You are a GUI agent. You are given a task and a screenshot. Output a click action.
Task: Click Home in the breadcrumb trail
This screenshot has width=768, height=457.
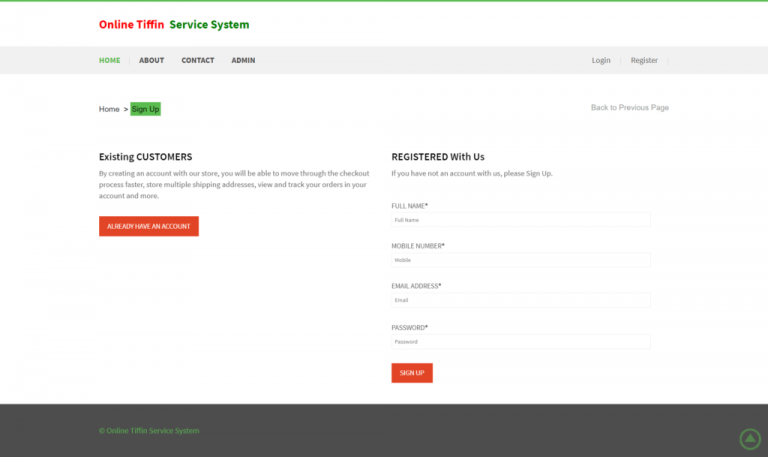pyautogui.click(x=109, y=109)
